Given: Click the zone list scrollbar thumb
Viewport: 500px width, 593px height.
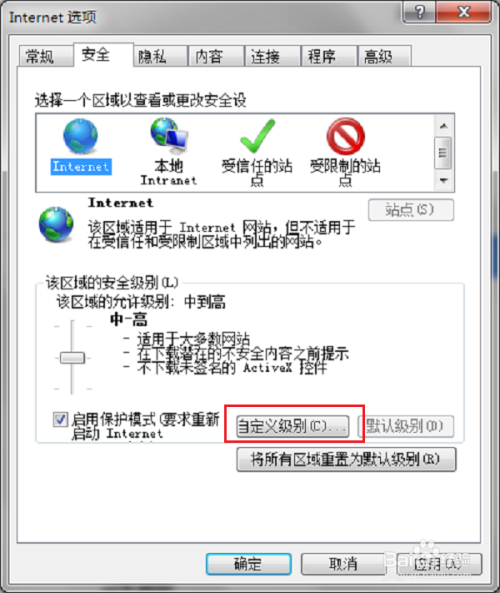Looking at the screenshot, I should coord(443,153).
